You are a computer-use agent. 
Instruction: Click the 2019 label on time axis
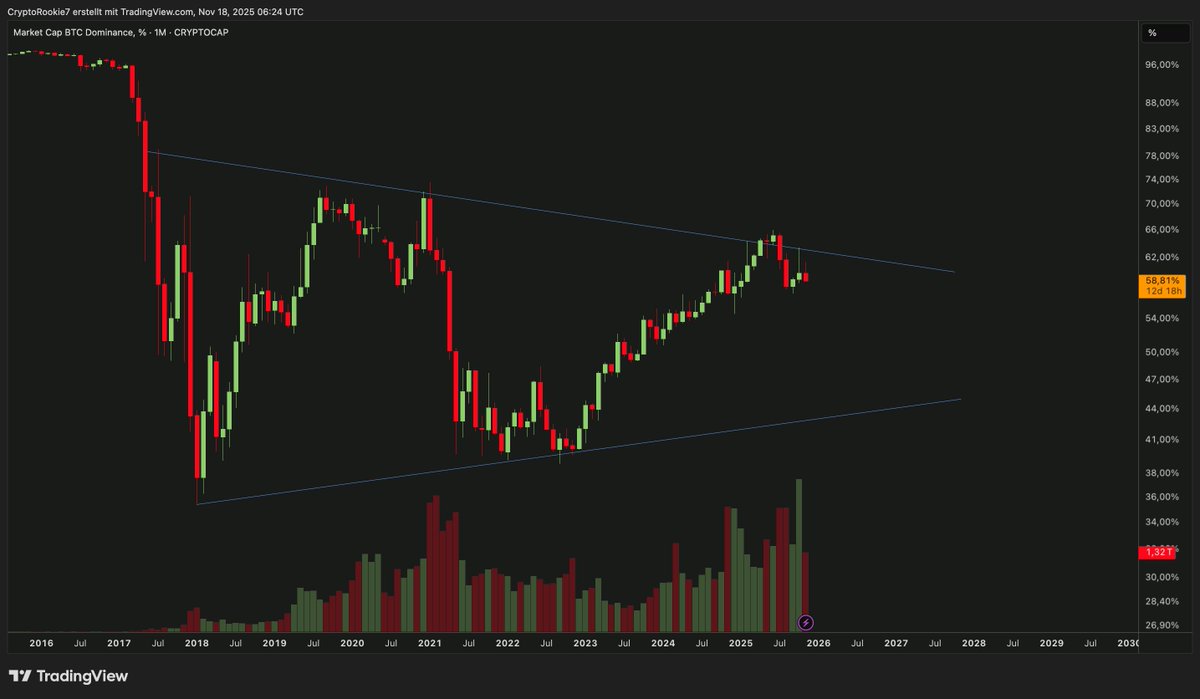click(275, 645)
